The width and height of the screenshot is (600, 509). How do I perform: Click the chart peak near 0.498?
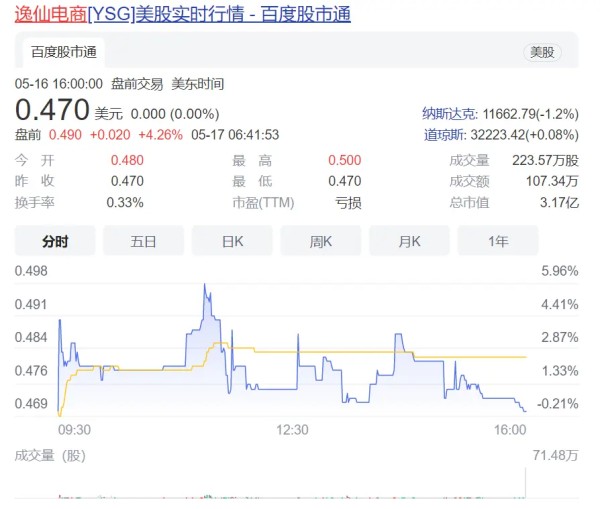pyautogui.click(x=205, y=284)
